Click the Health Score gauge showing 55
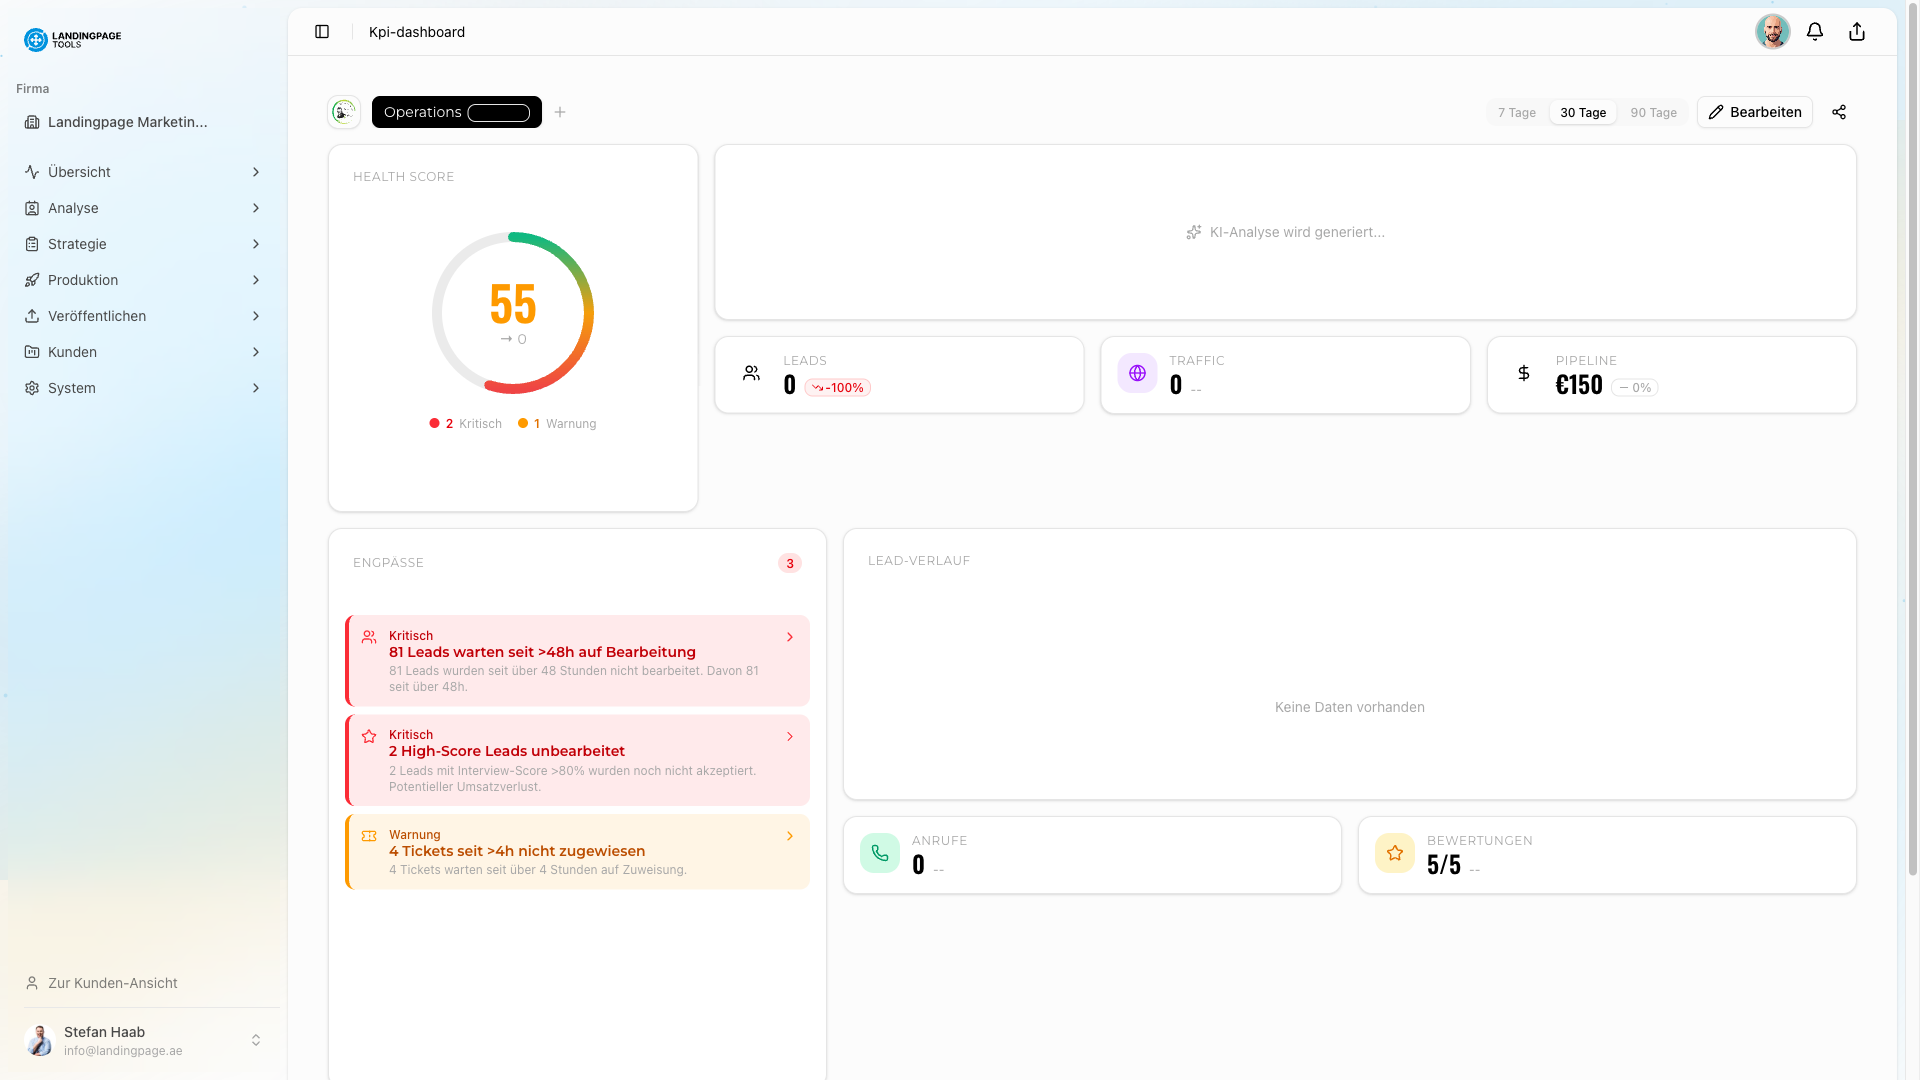 pos(513,312)
